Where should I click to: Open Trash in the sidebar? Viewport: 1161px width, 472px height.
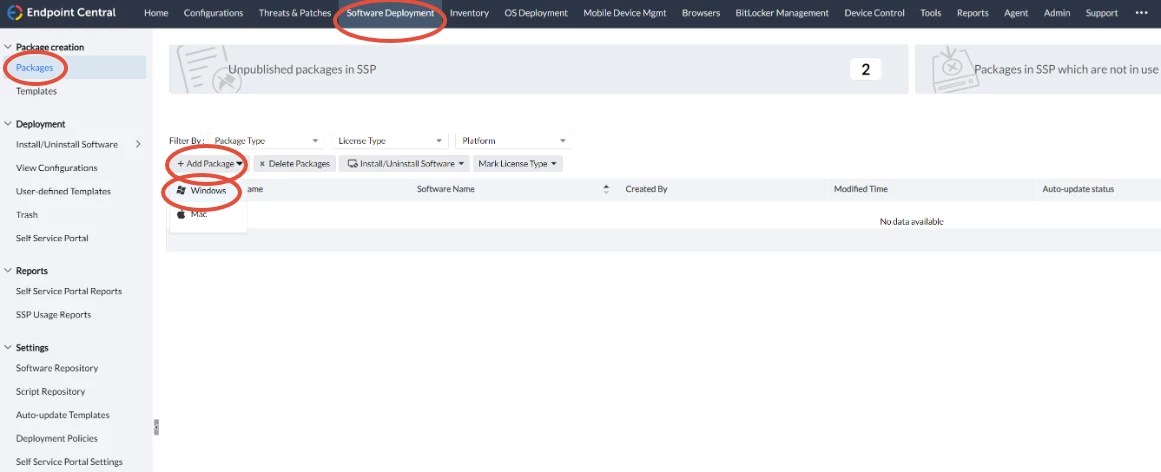point(27,215)
